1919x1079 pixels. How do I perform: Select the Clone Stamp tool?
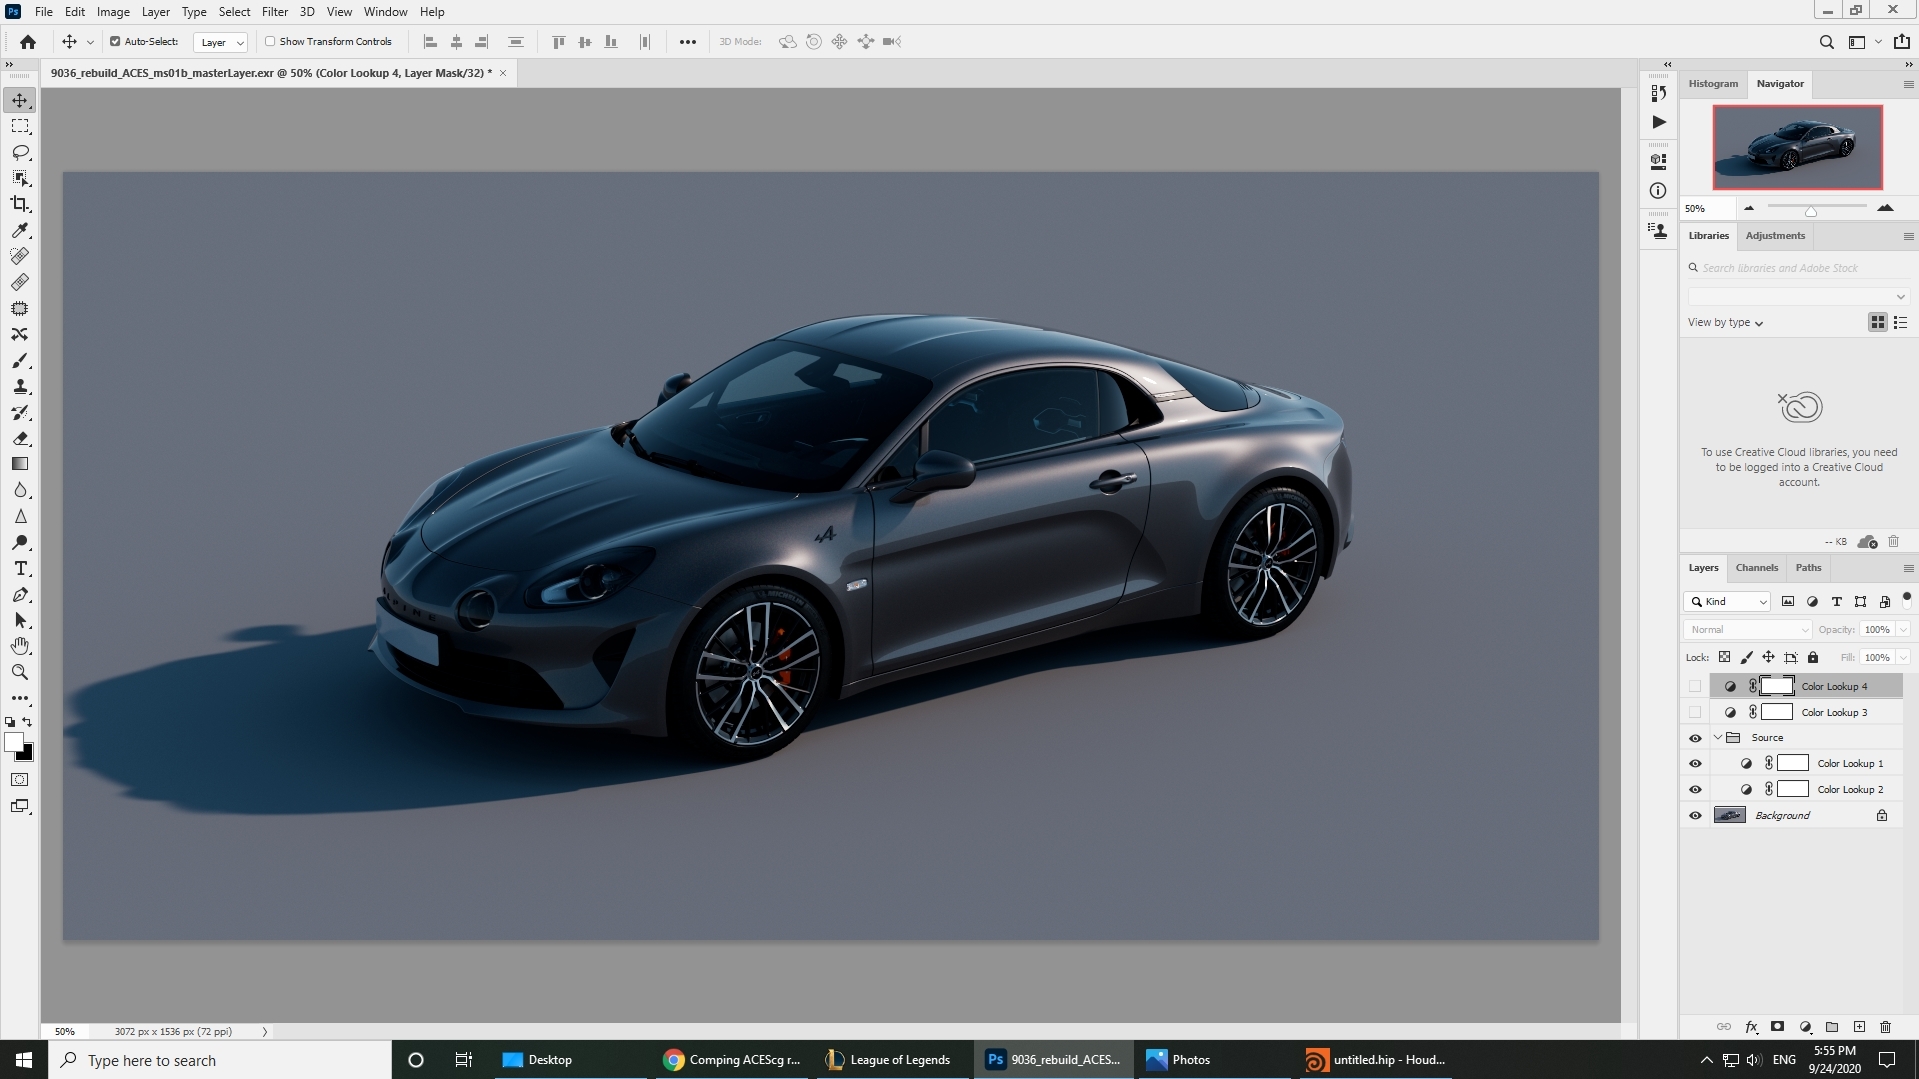20,386
